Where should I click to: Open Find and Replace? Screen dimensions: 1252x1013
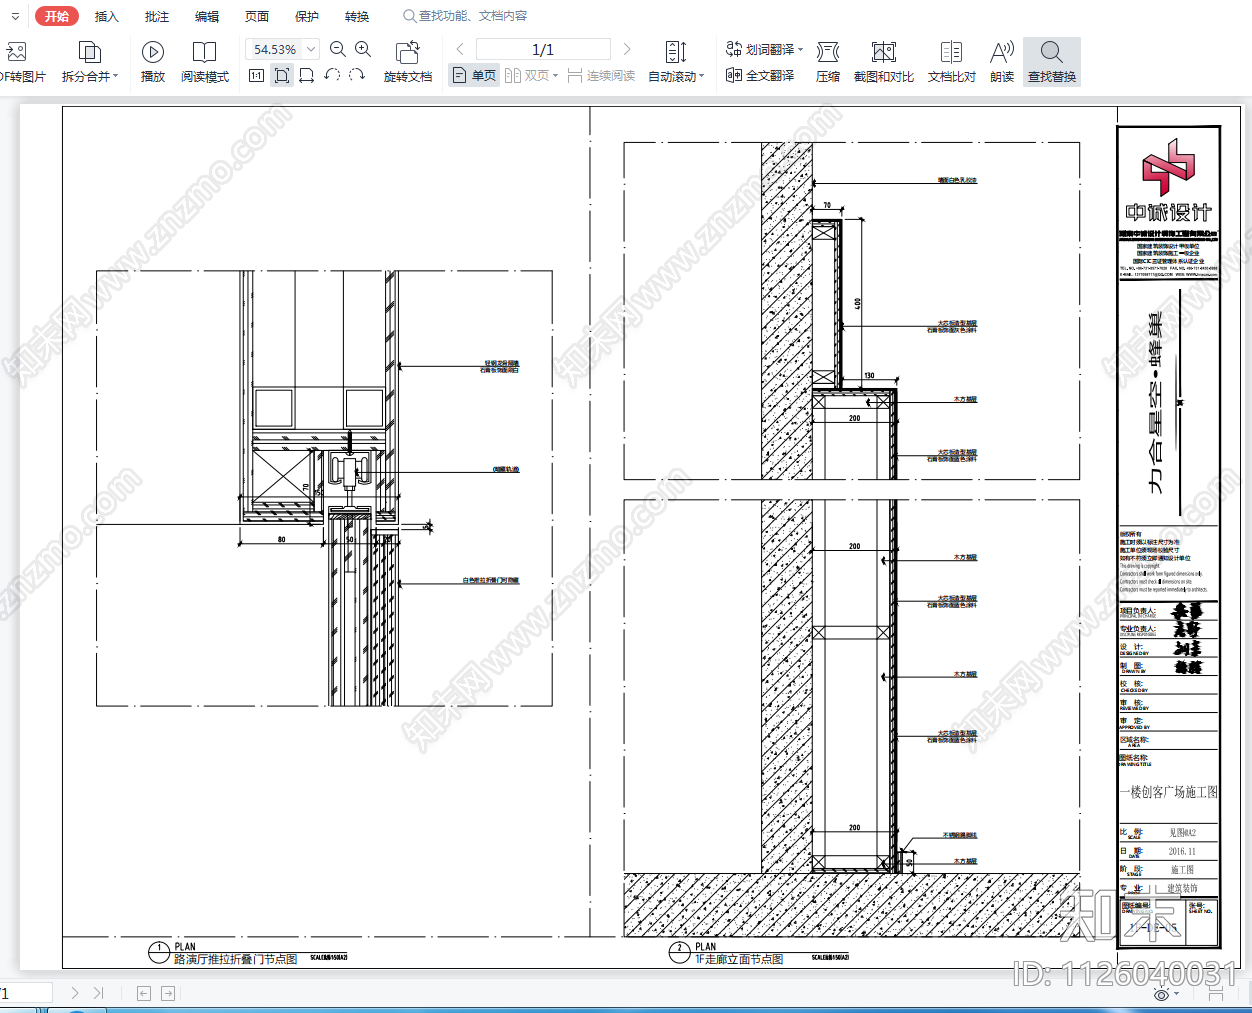(1052, 62)
